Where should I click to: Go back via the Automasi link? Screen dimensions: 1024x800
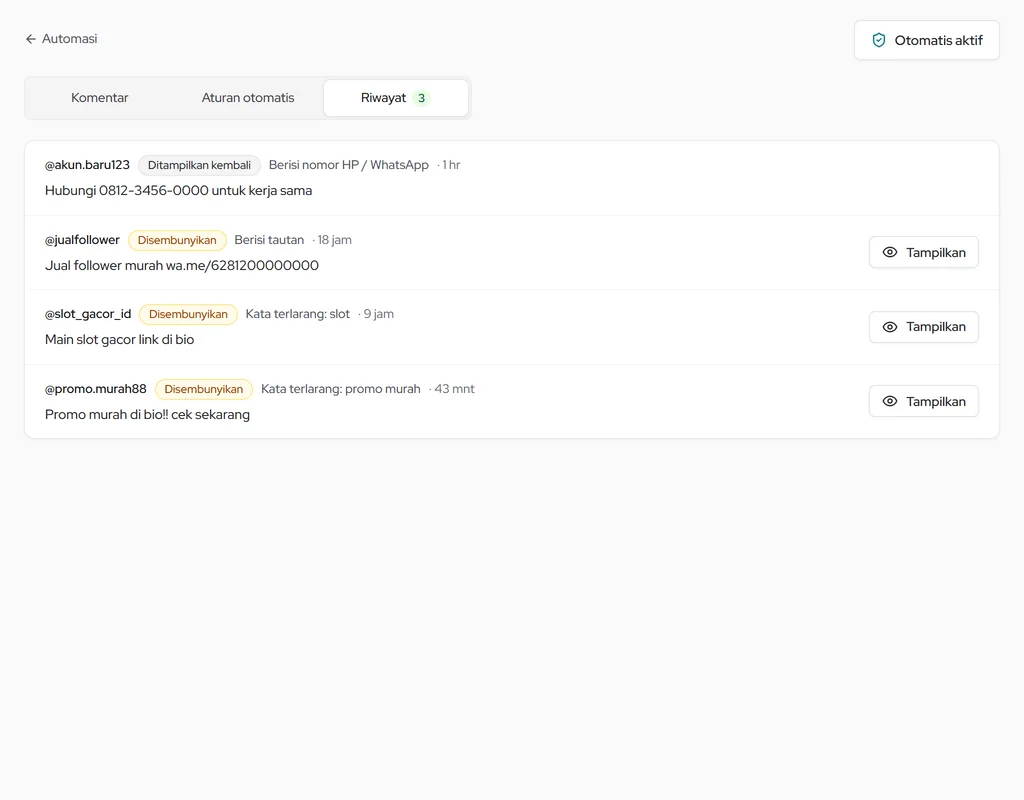pos(61,39)
